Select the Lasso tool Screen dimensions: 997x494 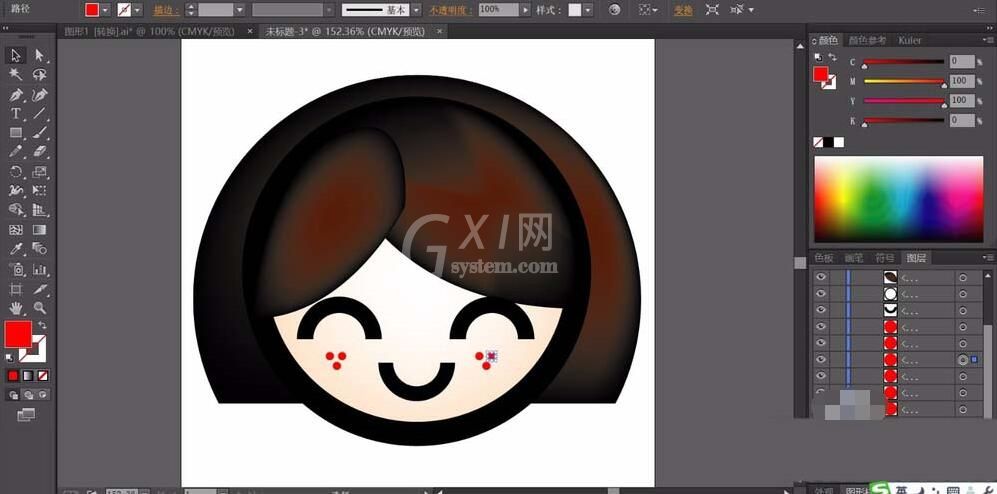(x=39, y=75)
